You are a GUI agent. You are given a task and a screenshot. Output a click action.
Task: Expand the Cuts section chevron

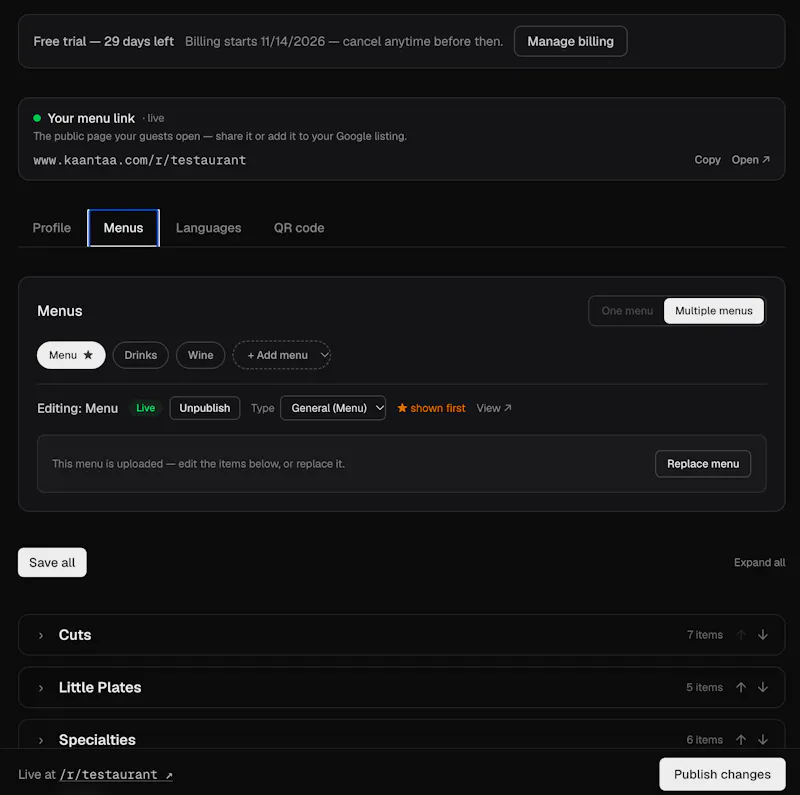point(41,635)
